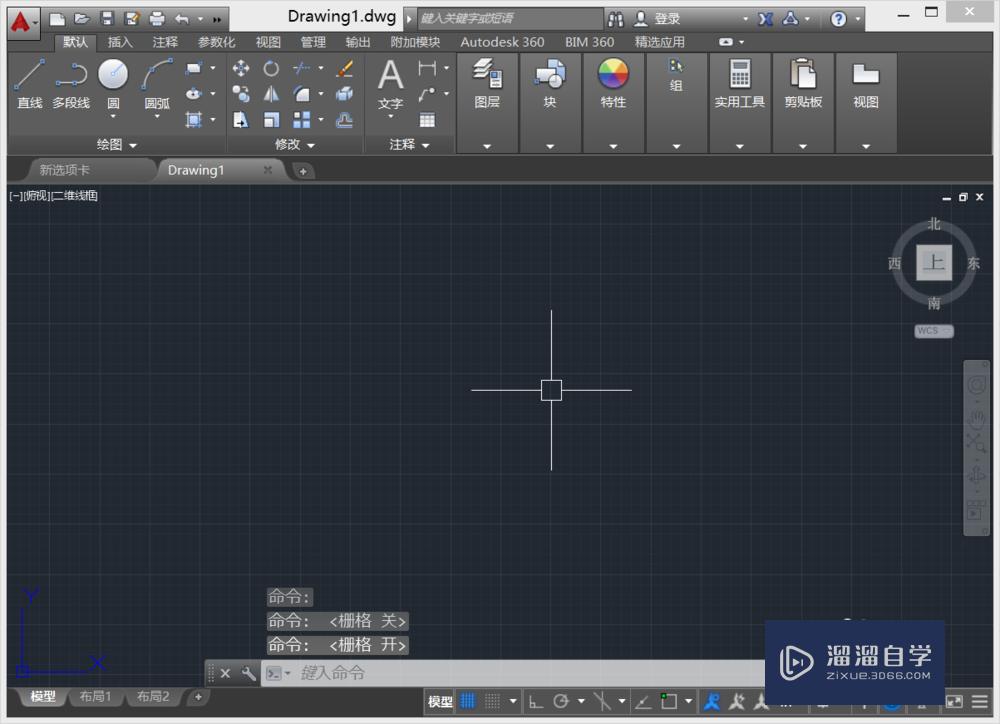Toggle the grid display in the status bar
Image resolution: width=1000 pixels, height=724 pixels.
(x=468, y=700)
